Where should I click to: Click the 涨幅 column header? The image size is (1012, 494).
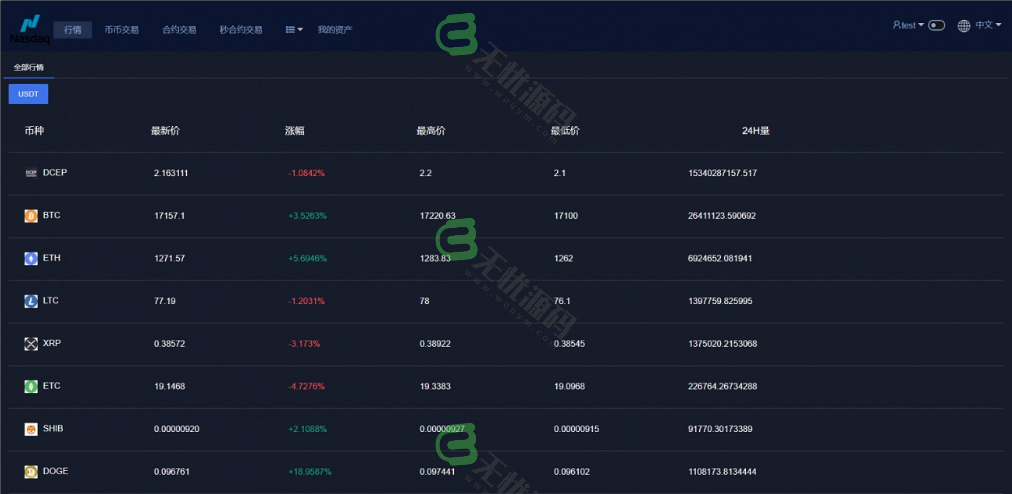pos(294,131)
